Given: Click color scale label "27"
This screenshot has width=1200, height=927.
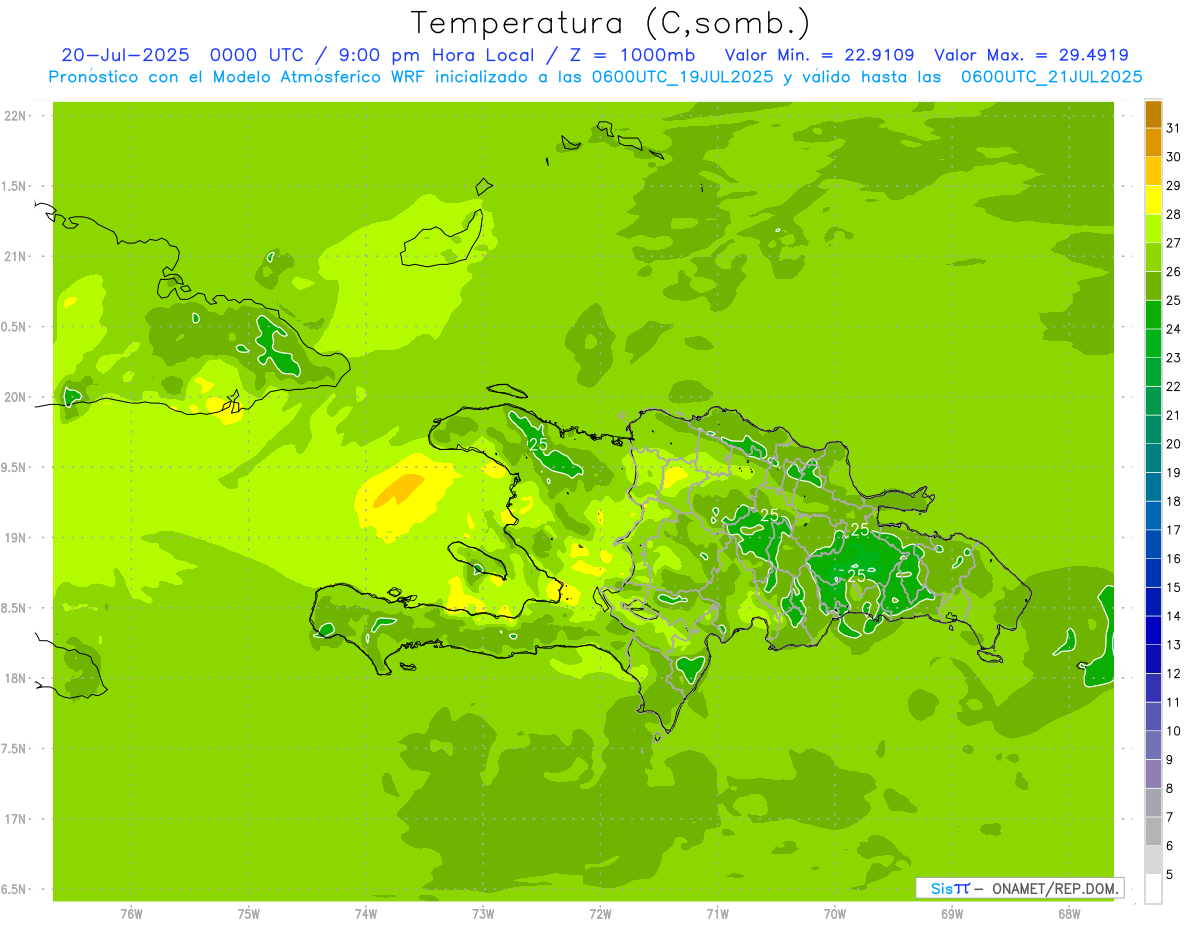Looking at the screenshot, I should (x=1174, y=243).
